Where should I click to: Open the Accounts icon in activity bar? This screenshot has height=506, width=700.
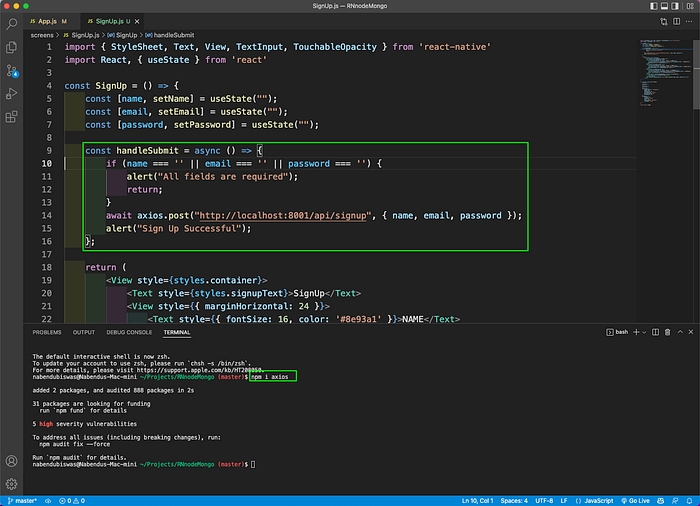(12, 461)
